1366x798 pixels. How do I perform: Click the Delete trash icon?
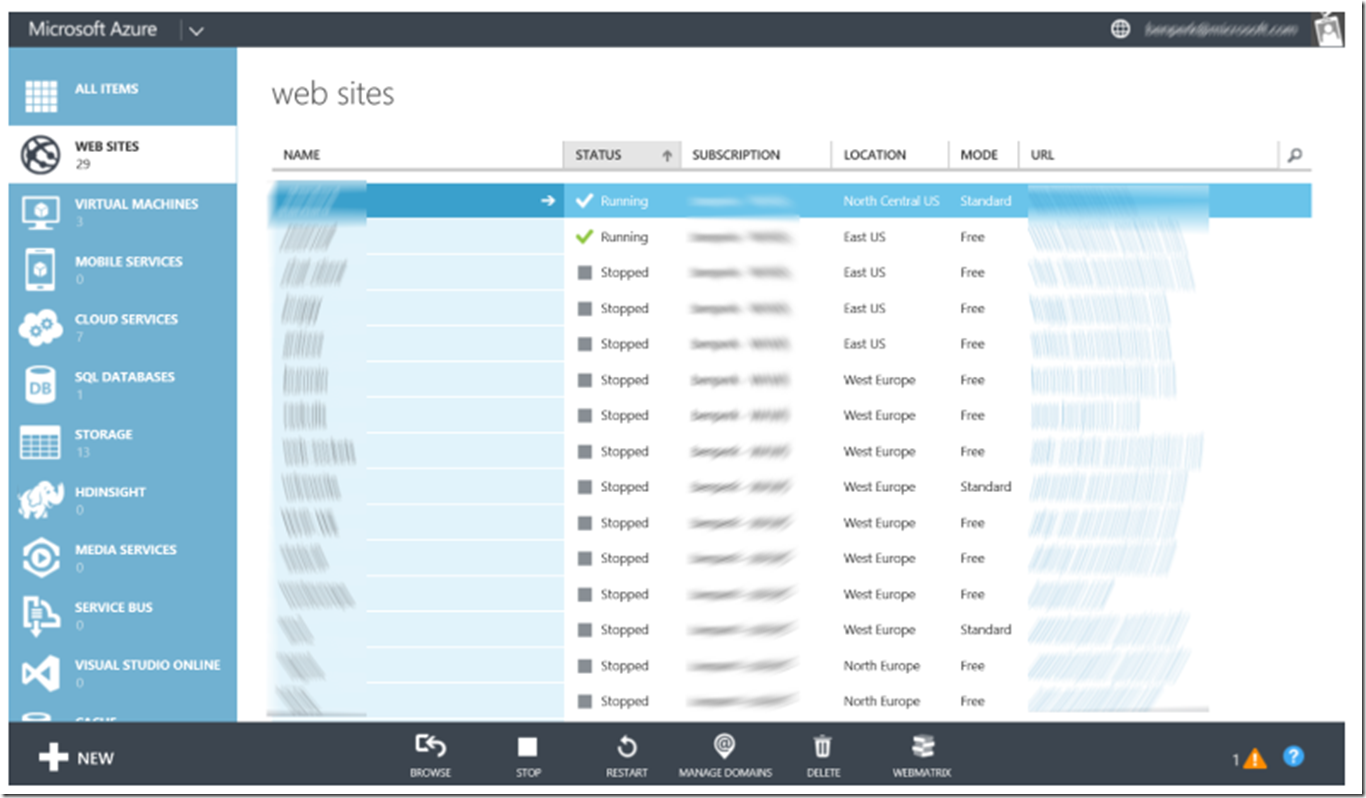[x=823, y=746]
